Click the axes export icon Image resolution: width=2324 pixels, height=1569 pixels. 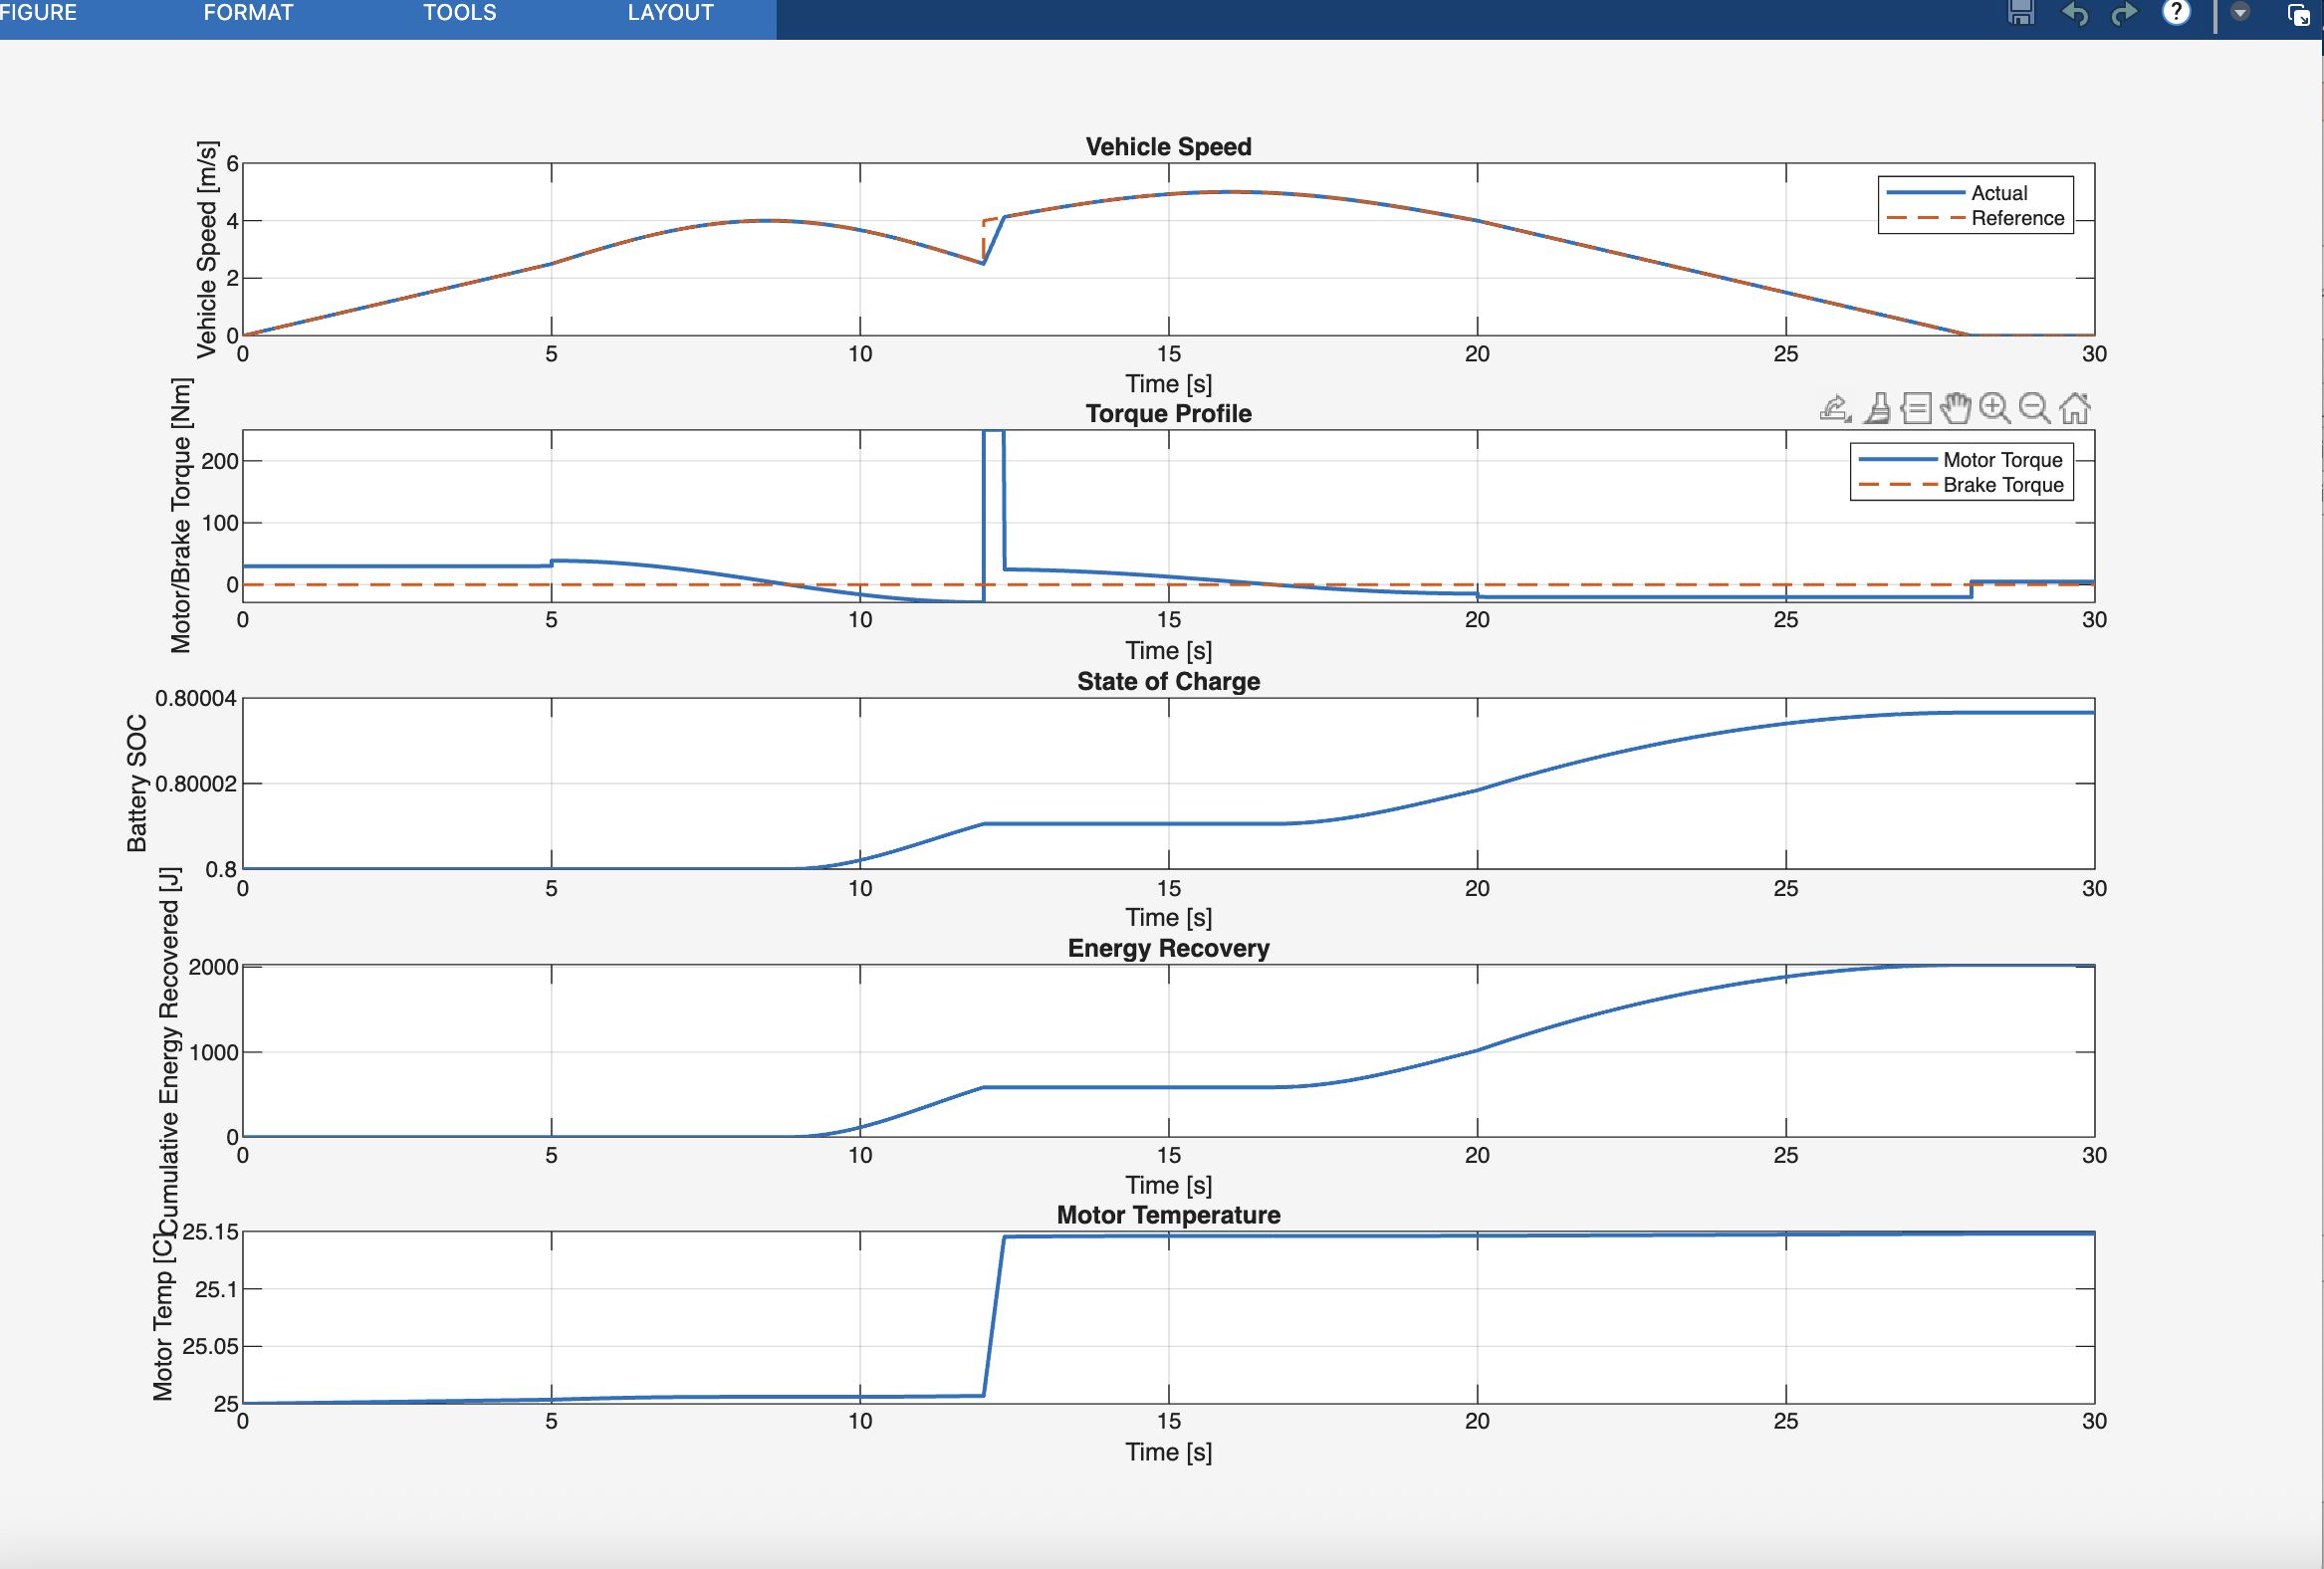click(1835, 408)
